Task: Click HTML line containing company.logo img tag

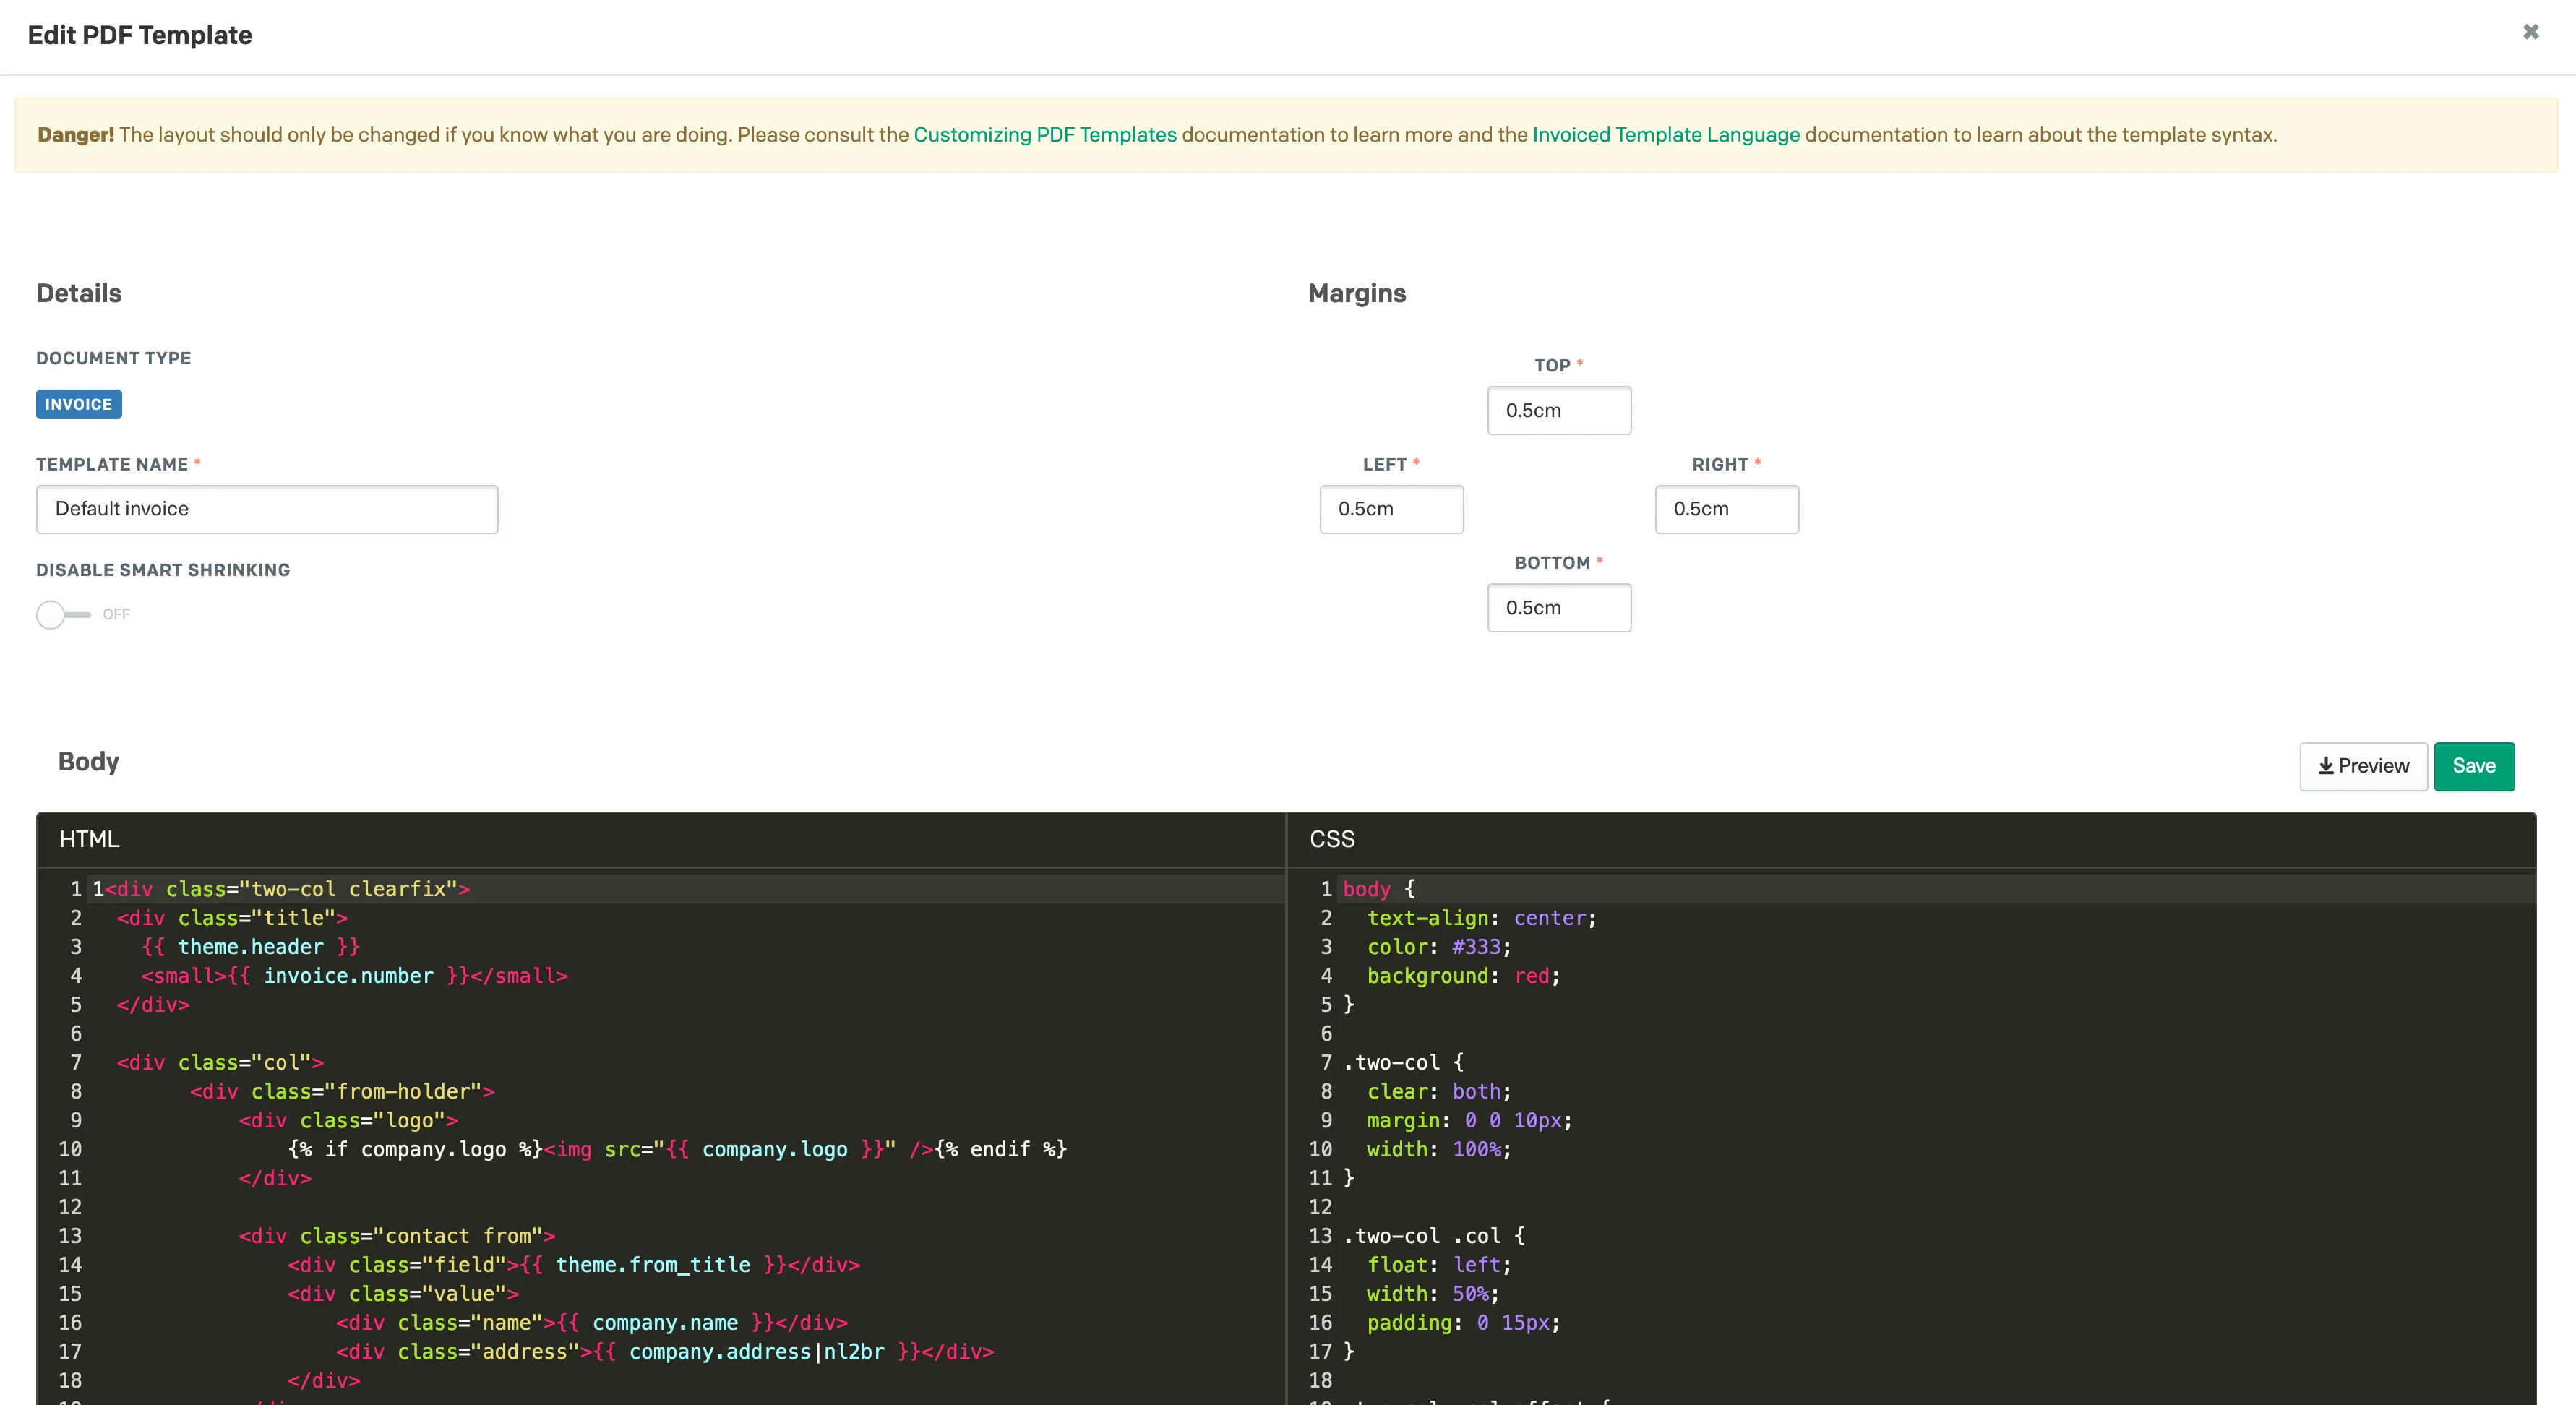Action: coord(677,1150)
